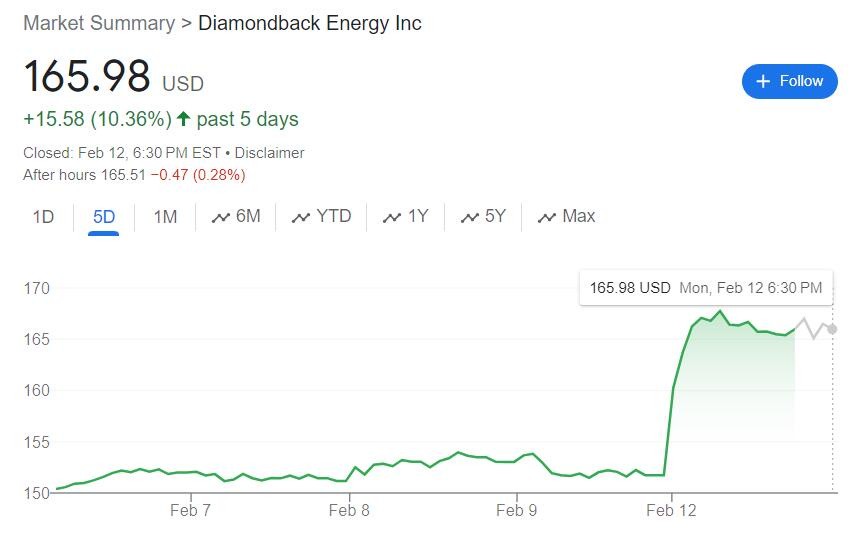Click the Feb 8 date label

349,510
